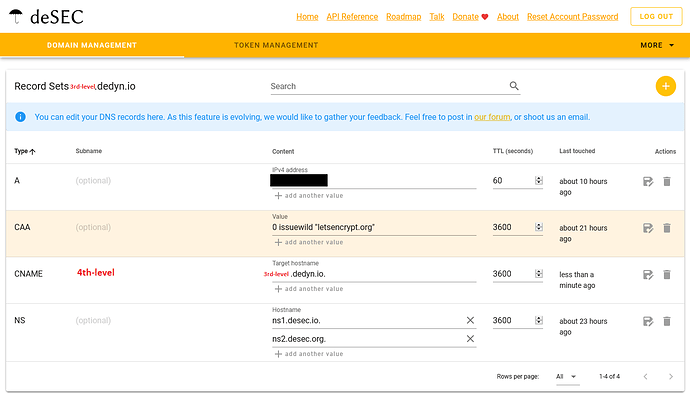Open the Home link
Image resolution: width=690 pixels, height=394 pixels.
[307, 17]
